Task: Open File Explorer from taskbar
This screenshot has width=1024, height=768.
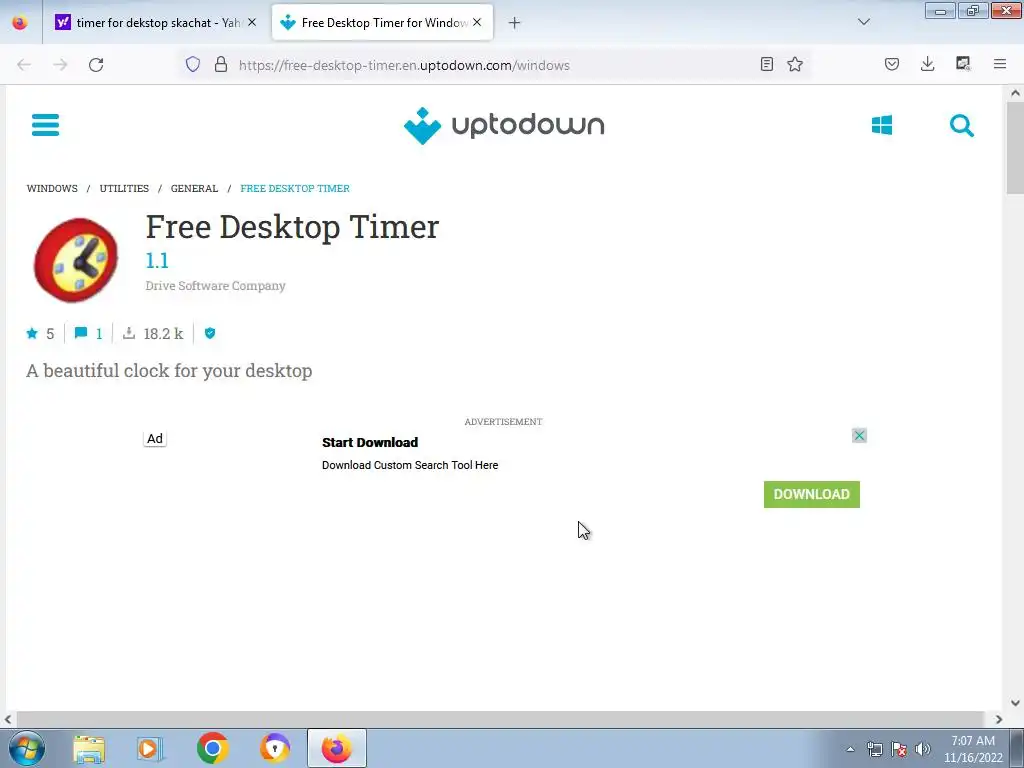Action: click(x=89, y=749)
